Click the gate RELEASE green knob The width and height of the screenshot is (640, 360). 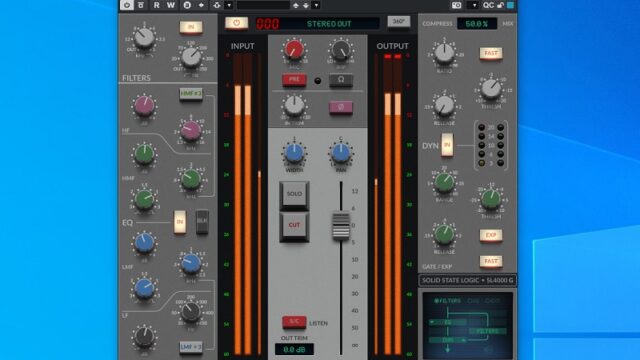[x=444, y=235]
